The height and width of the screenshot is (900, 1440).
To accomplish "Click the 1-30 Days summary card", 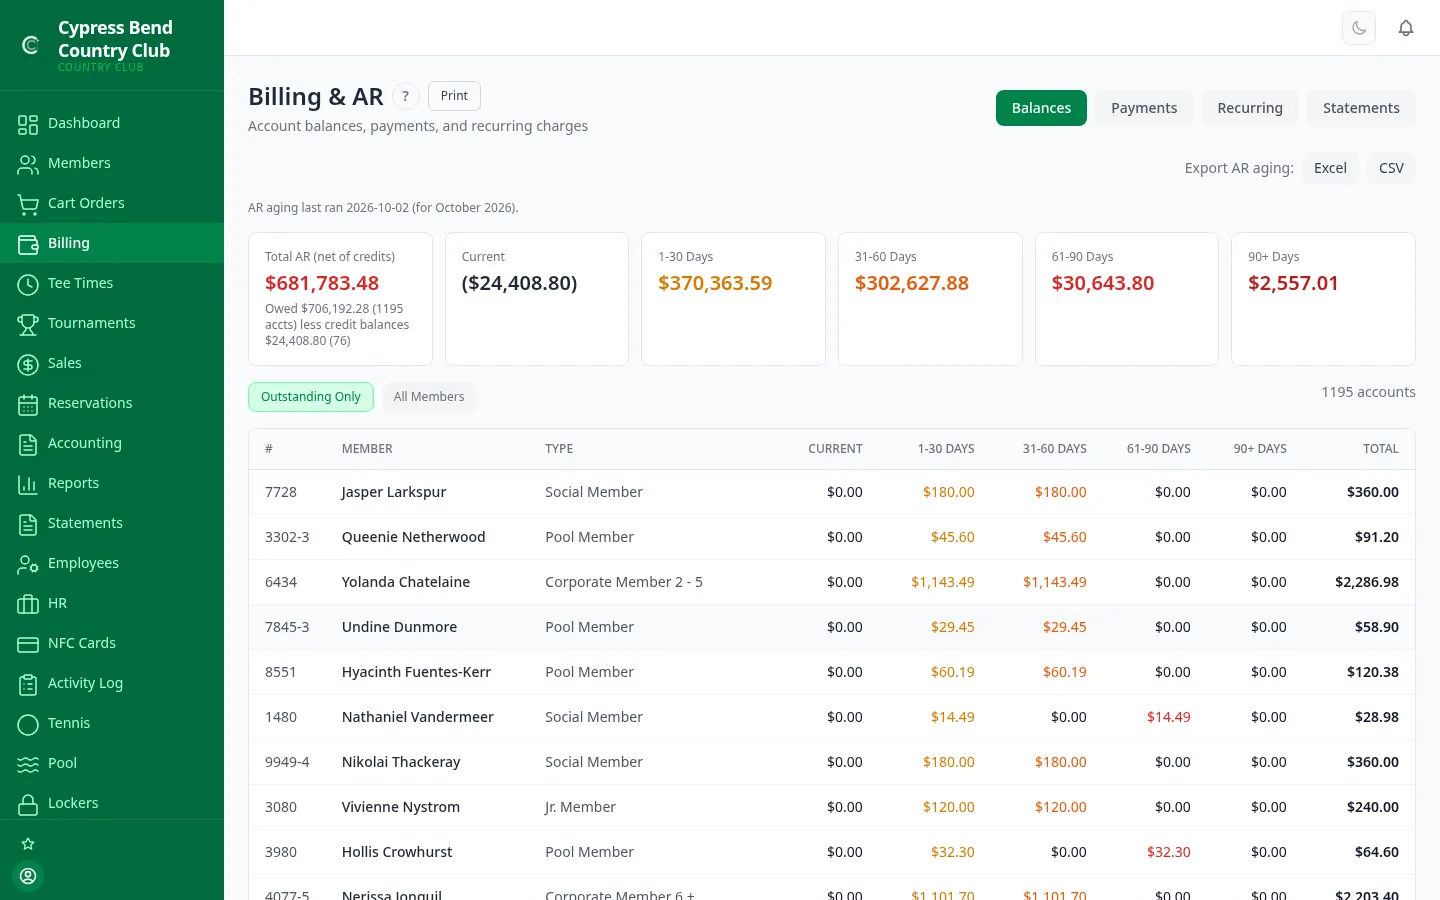I will click(733, 299).
